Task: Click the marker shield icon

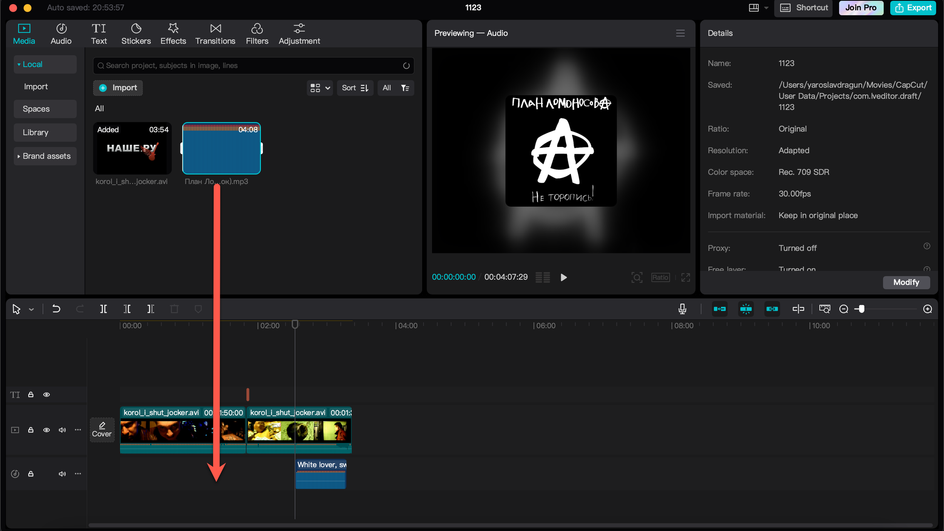Action: point(198,309)
